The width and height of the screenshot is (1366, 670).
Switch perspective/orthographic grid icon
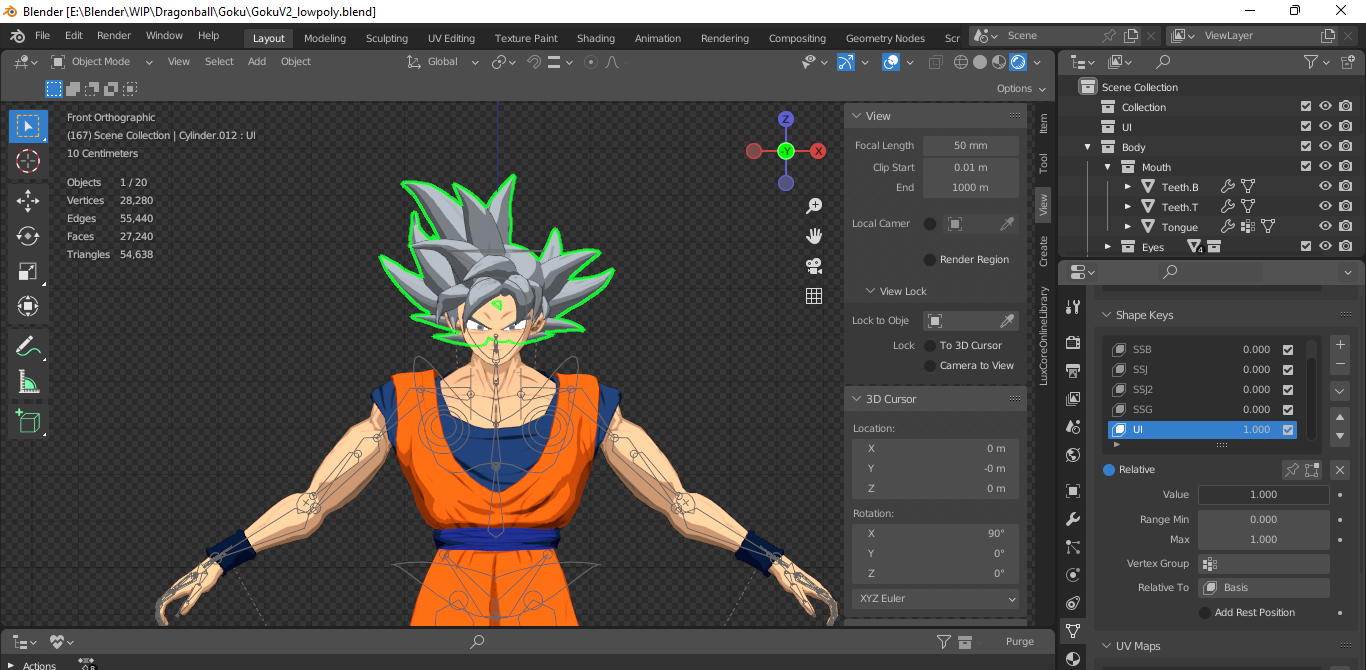pos(814,296)
